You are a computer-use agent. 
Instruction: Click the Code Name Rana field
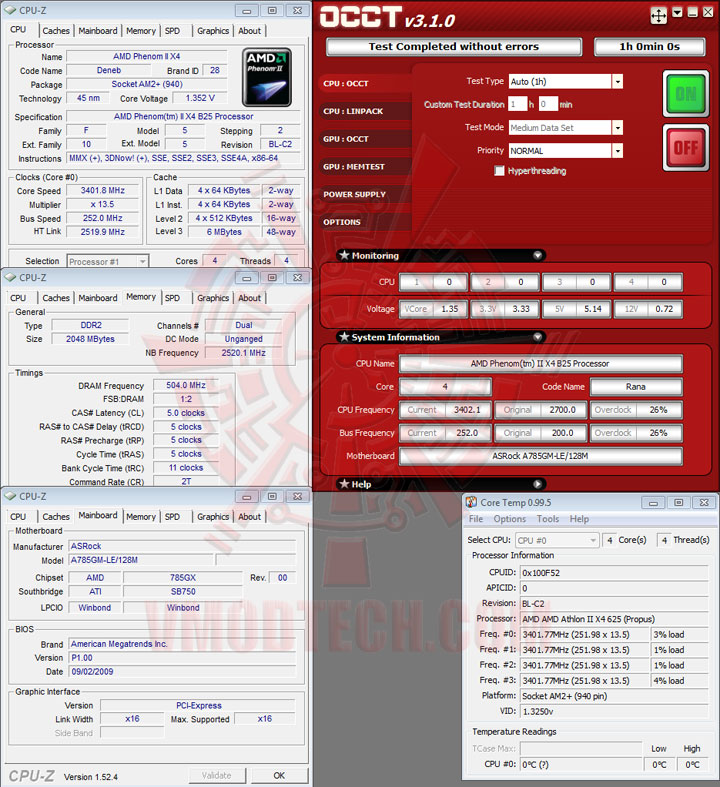[x=636, y=386]
